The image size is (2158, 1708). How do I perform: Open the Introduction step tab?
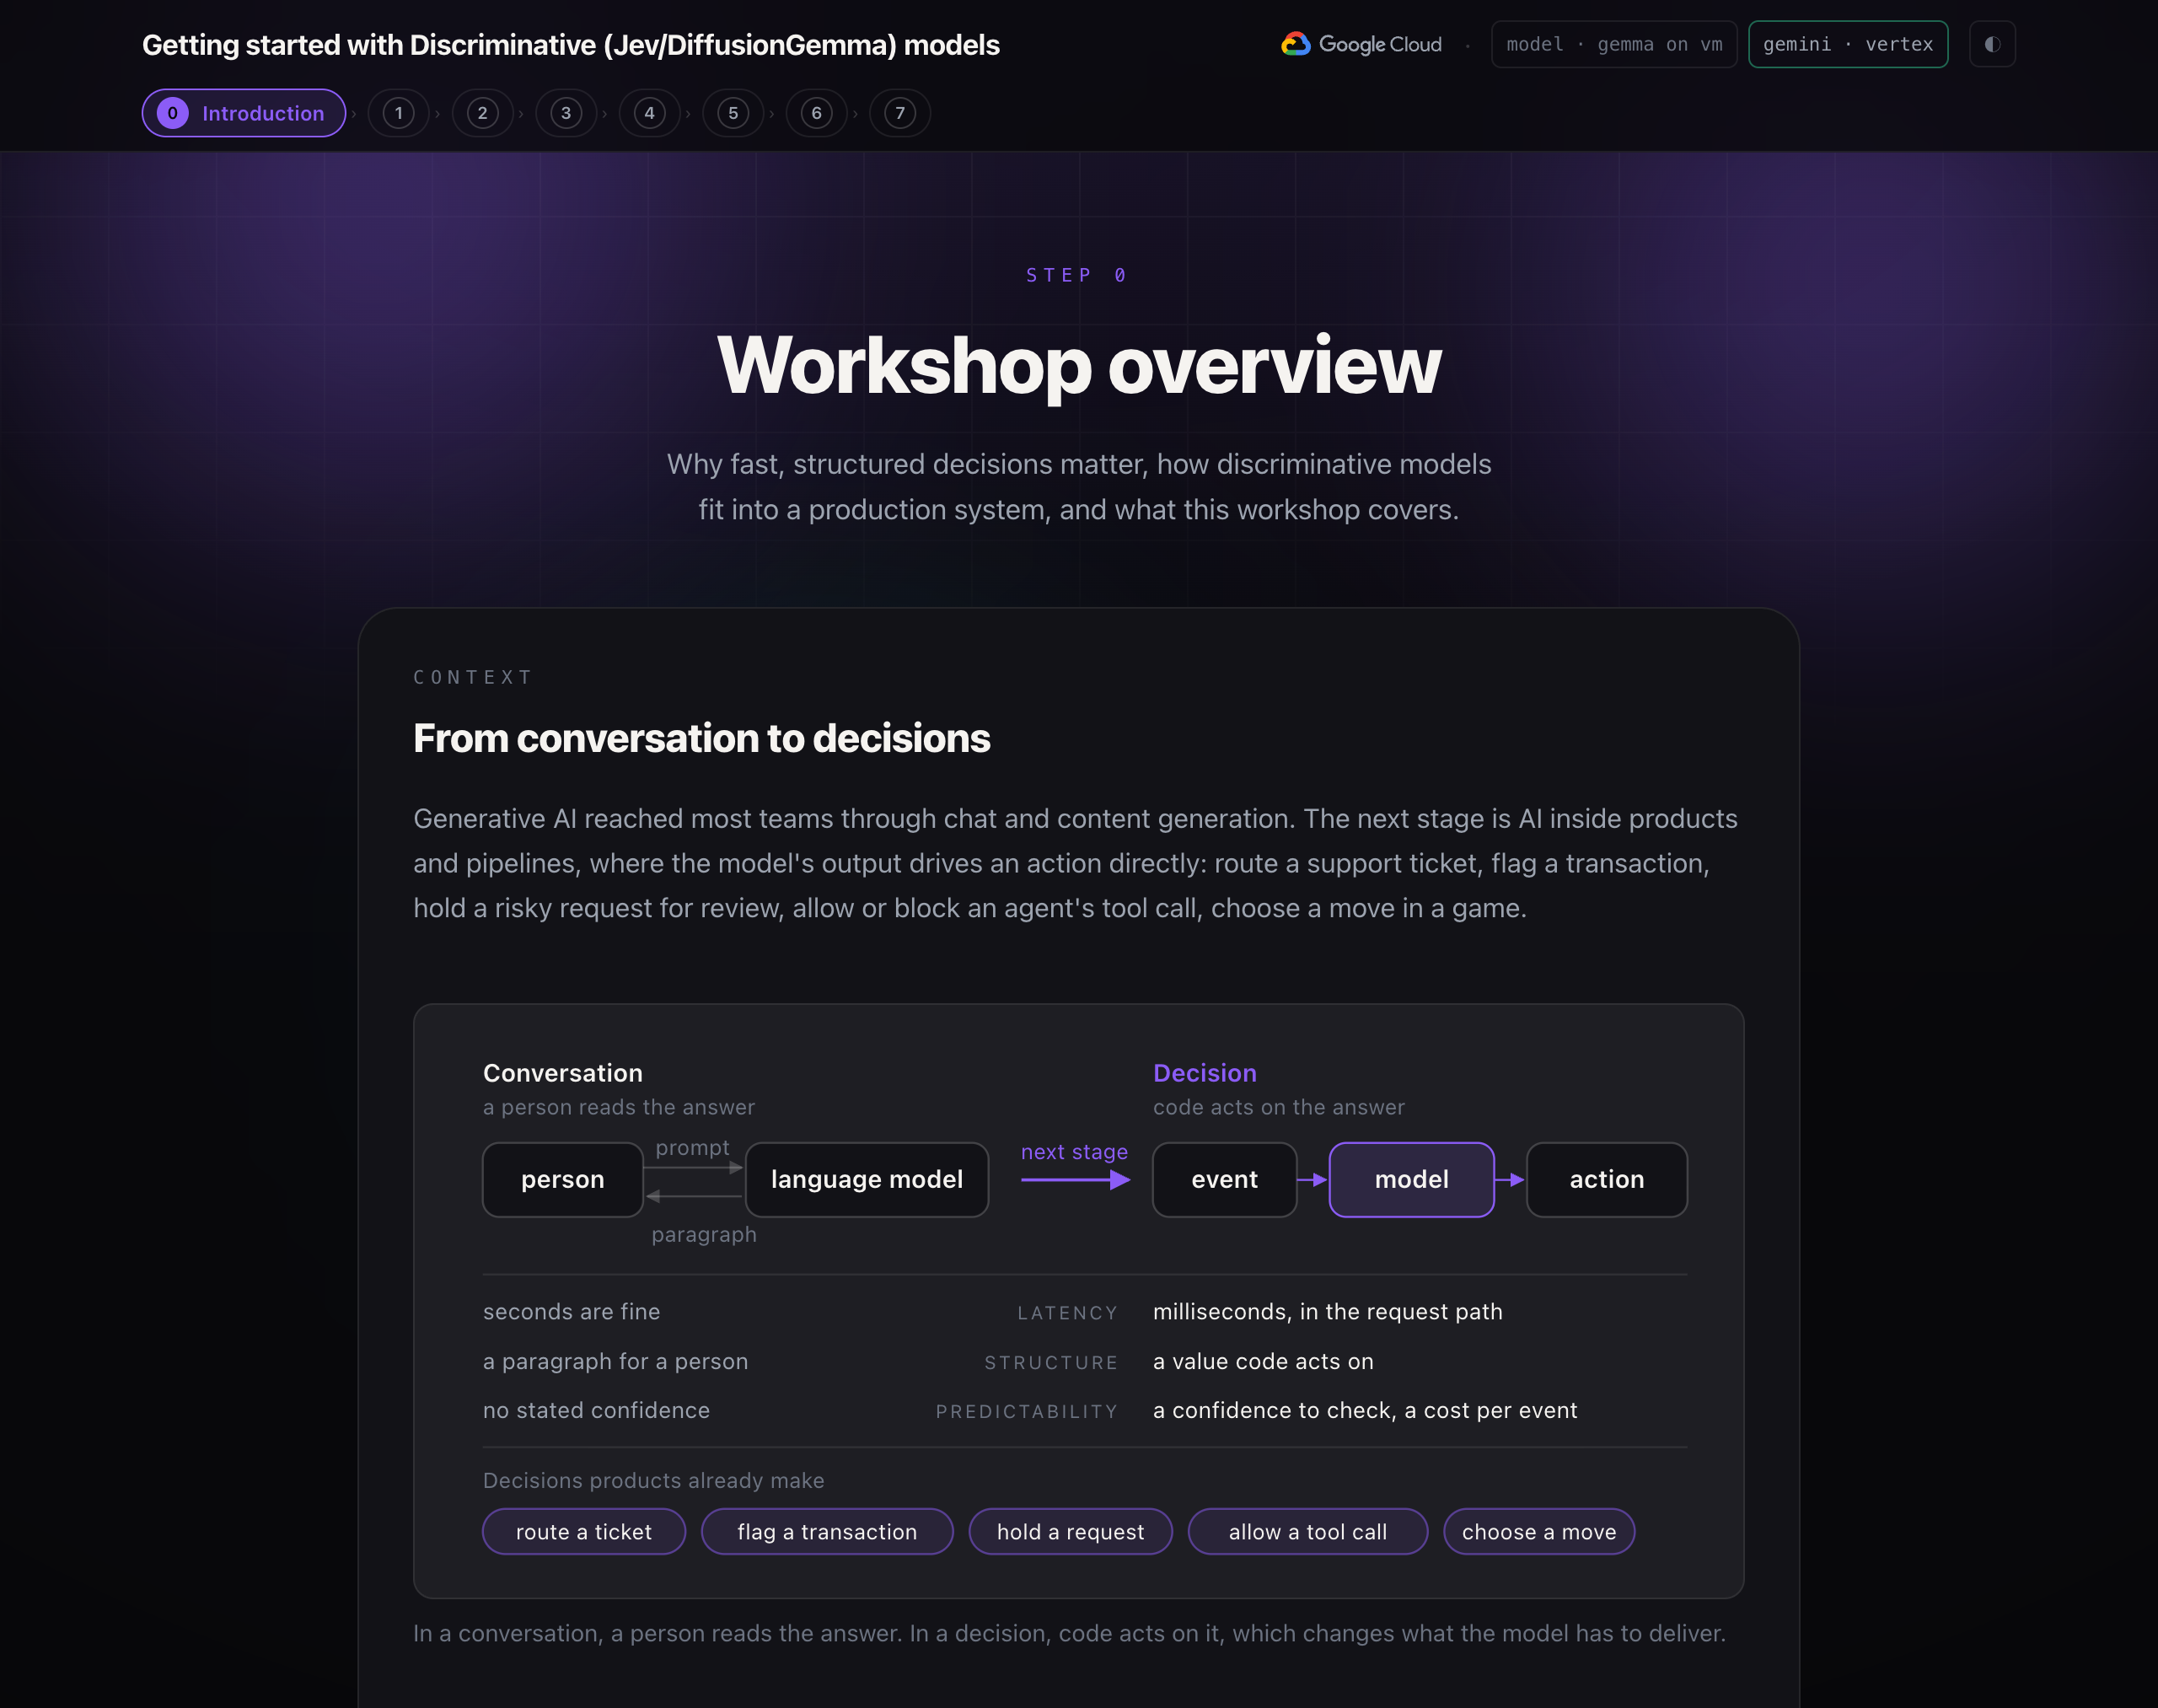244,113
